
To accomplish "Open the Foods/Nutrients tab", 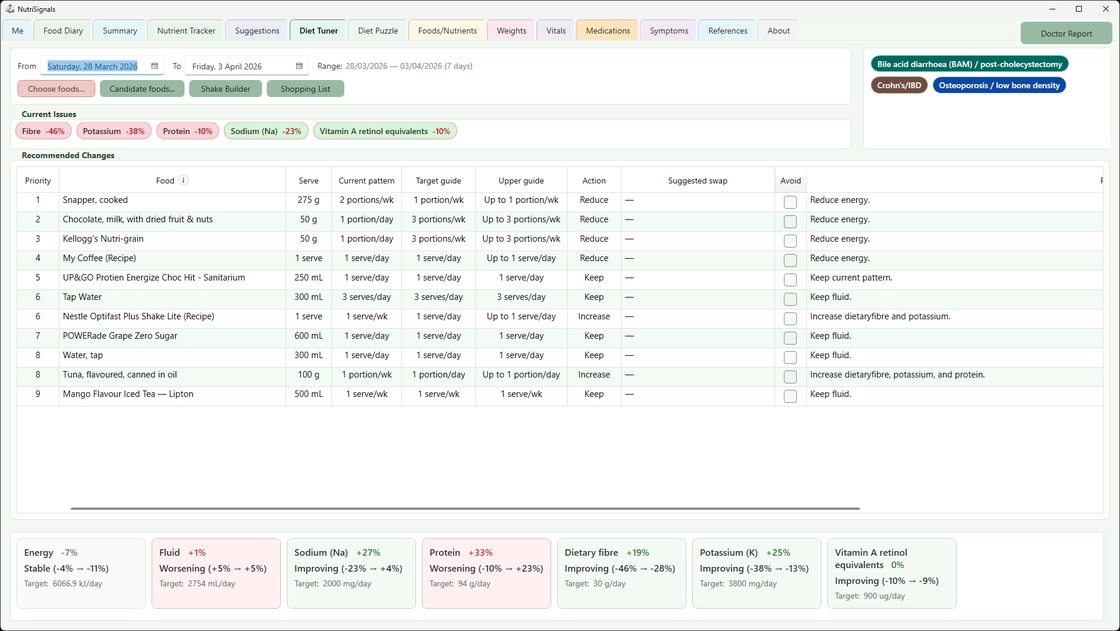I will click(446, 30).
